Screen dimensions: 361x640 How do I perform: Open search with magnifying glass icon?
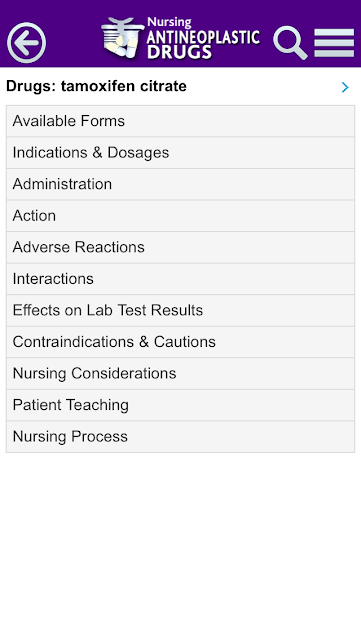coord(290,42)
